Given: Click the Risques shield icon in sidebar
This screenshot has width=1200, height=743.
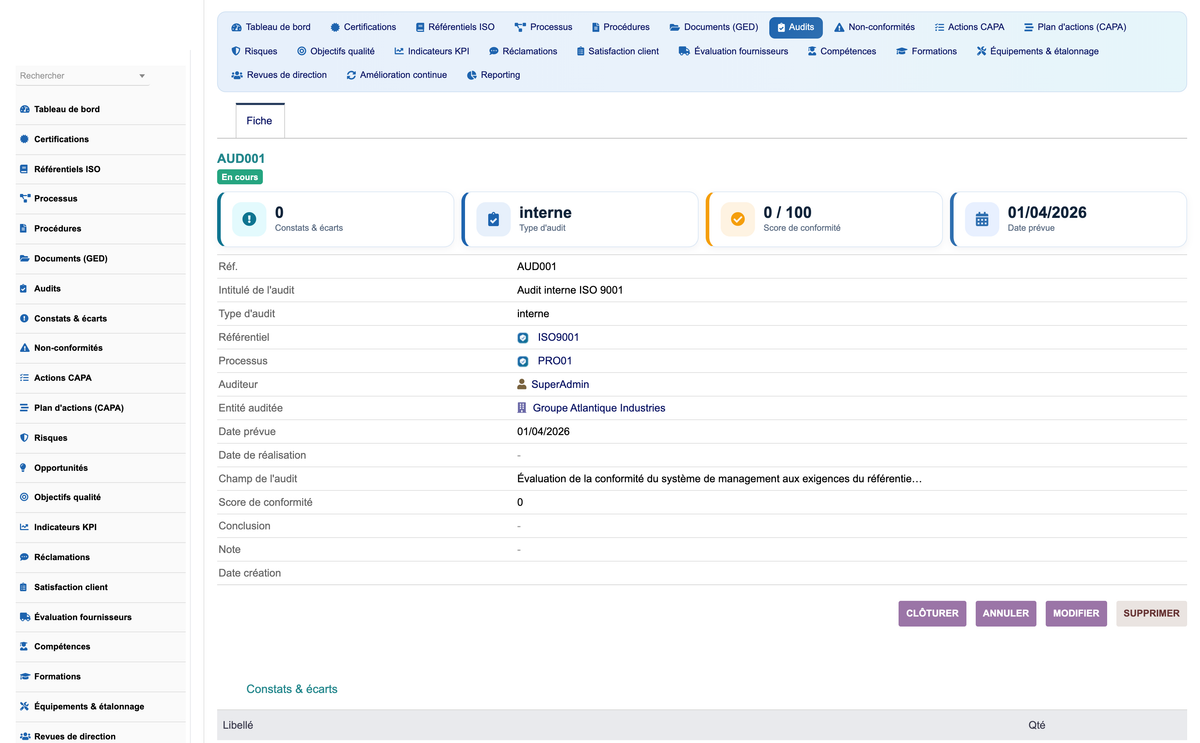Looking at the screenshot, I should 25,438.
